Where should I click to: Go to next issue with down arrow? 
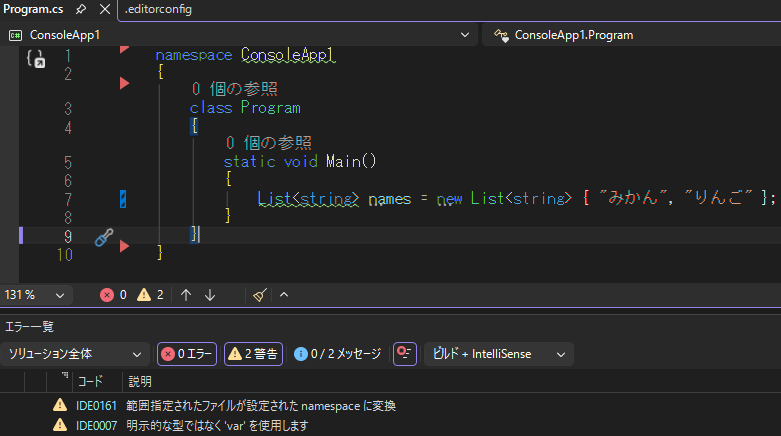pos(210,295)
